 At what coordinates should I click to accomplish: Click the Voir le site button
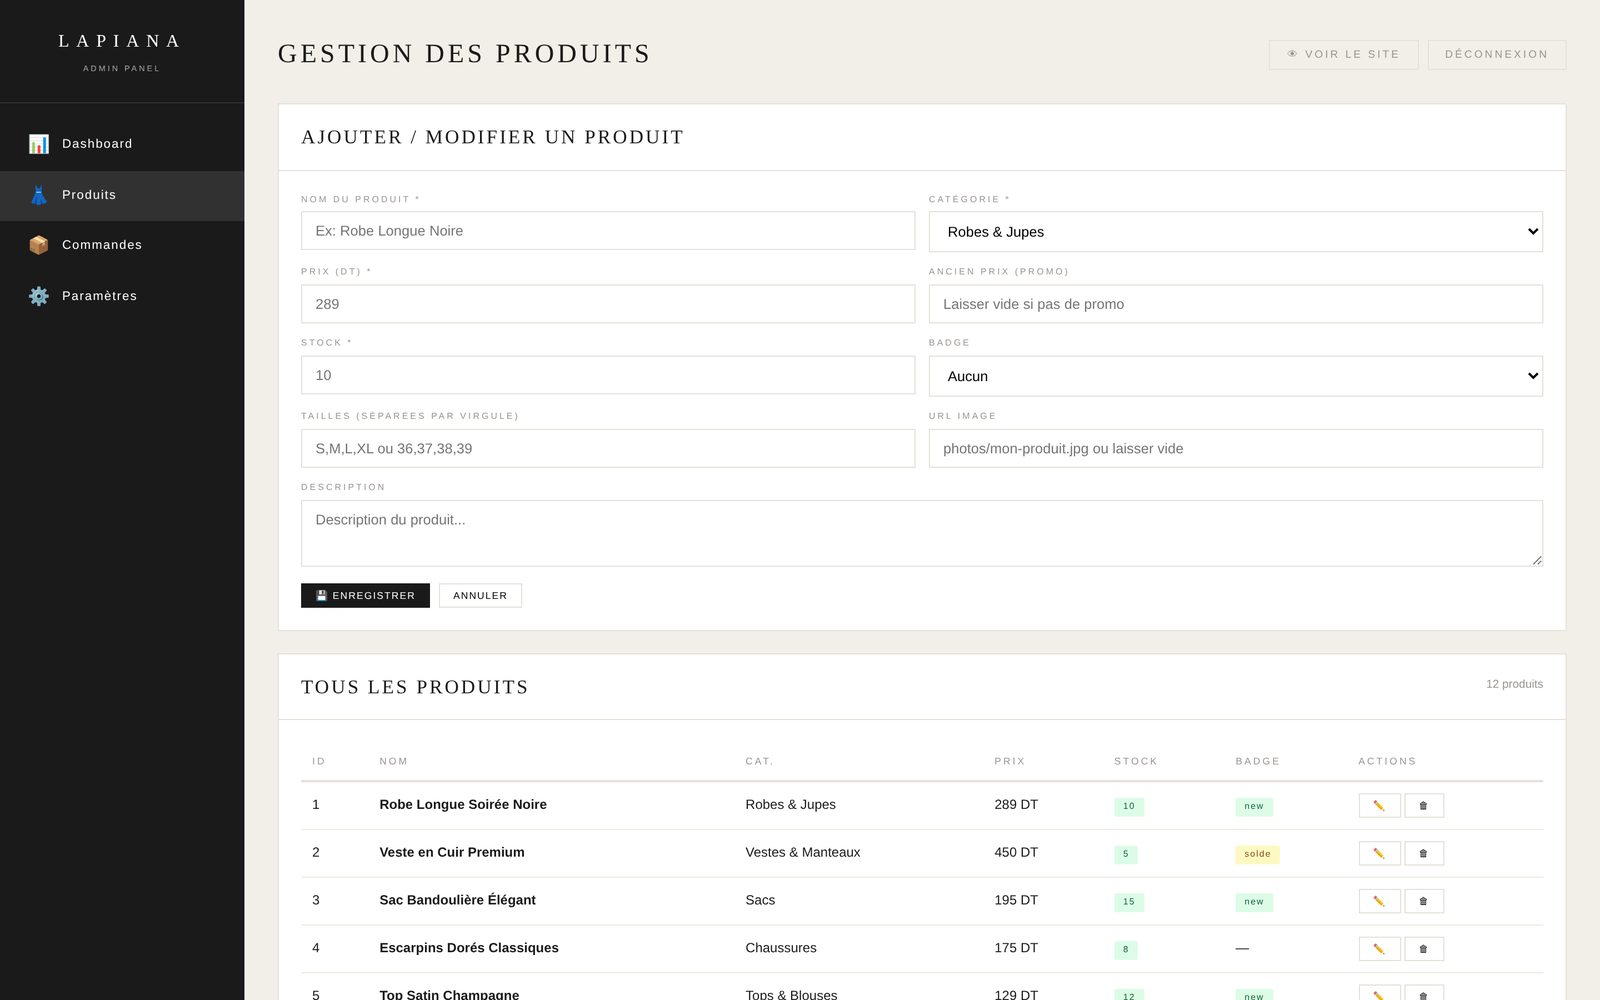pyautogui.click(x=1343, y=55)
